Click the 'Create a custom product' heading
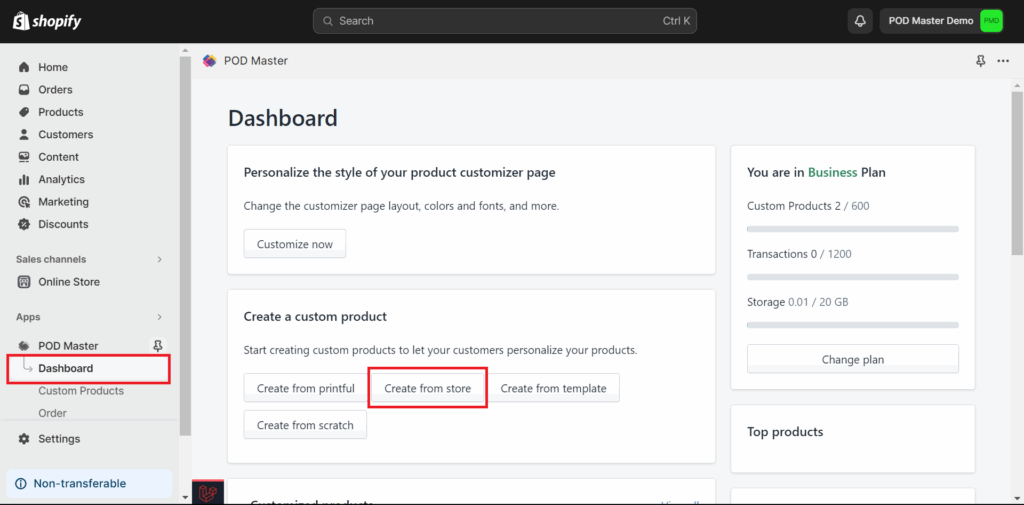 [x=315, y=317]
